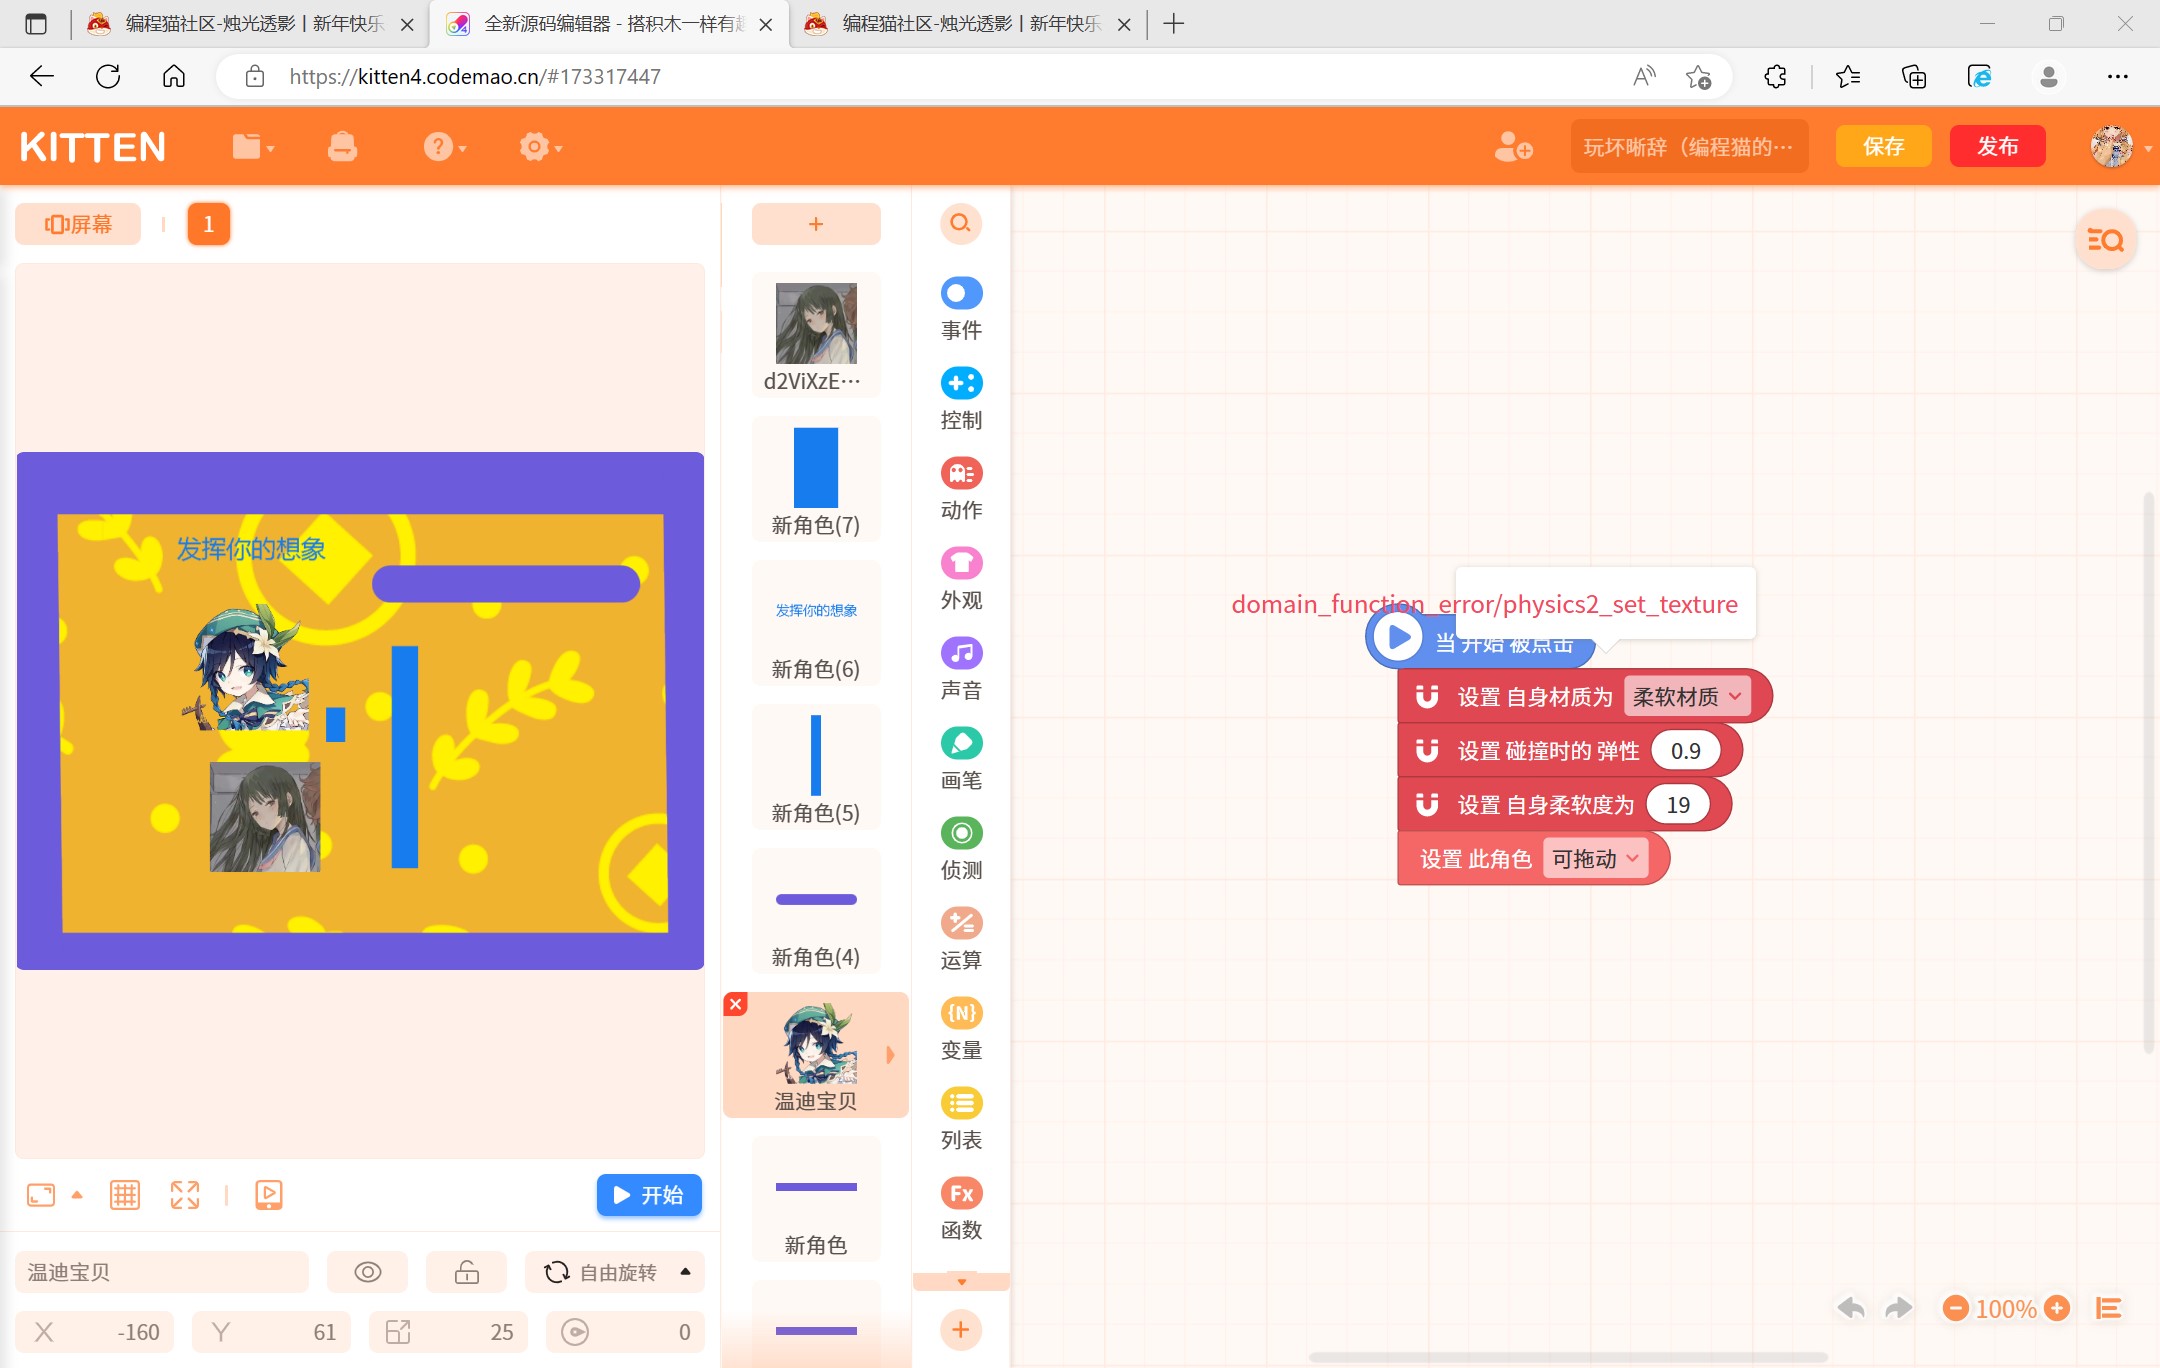Viewport: 2160px width, 1368px height.
Task: Select the 控制 control block category
Action: coord(961,399)
